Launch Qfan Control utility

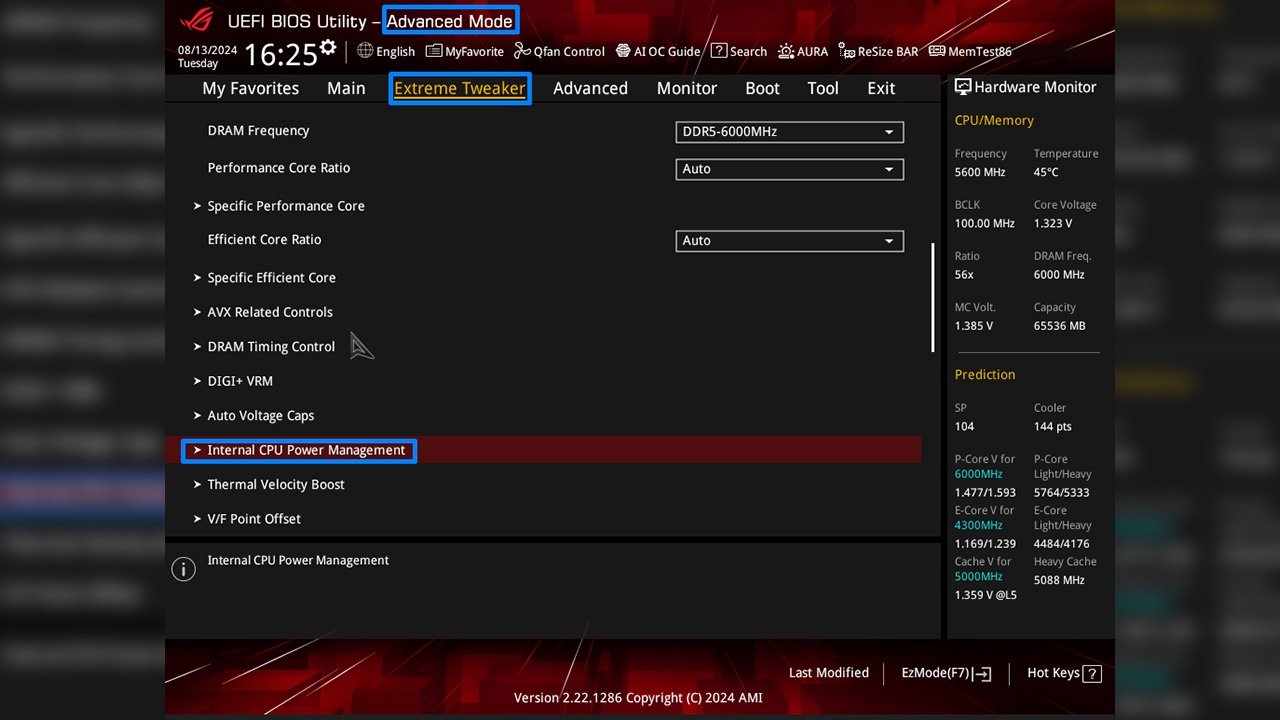click(x=560, y=51)
